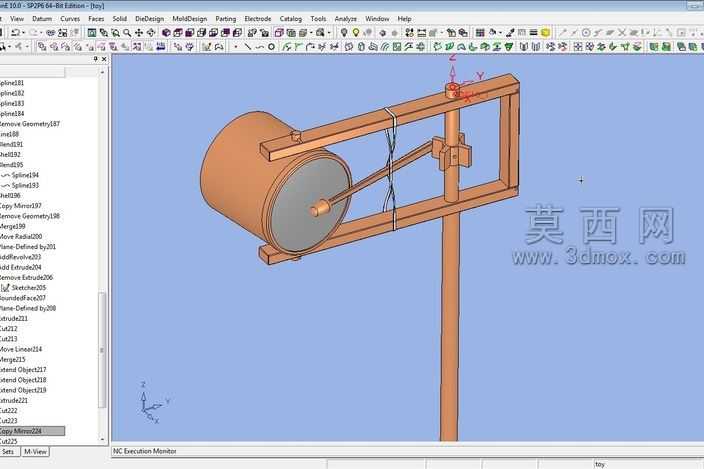Click the lightbulb Show icon

(x=343, y=33)
